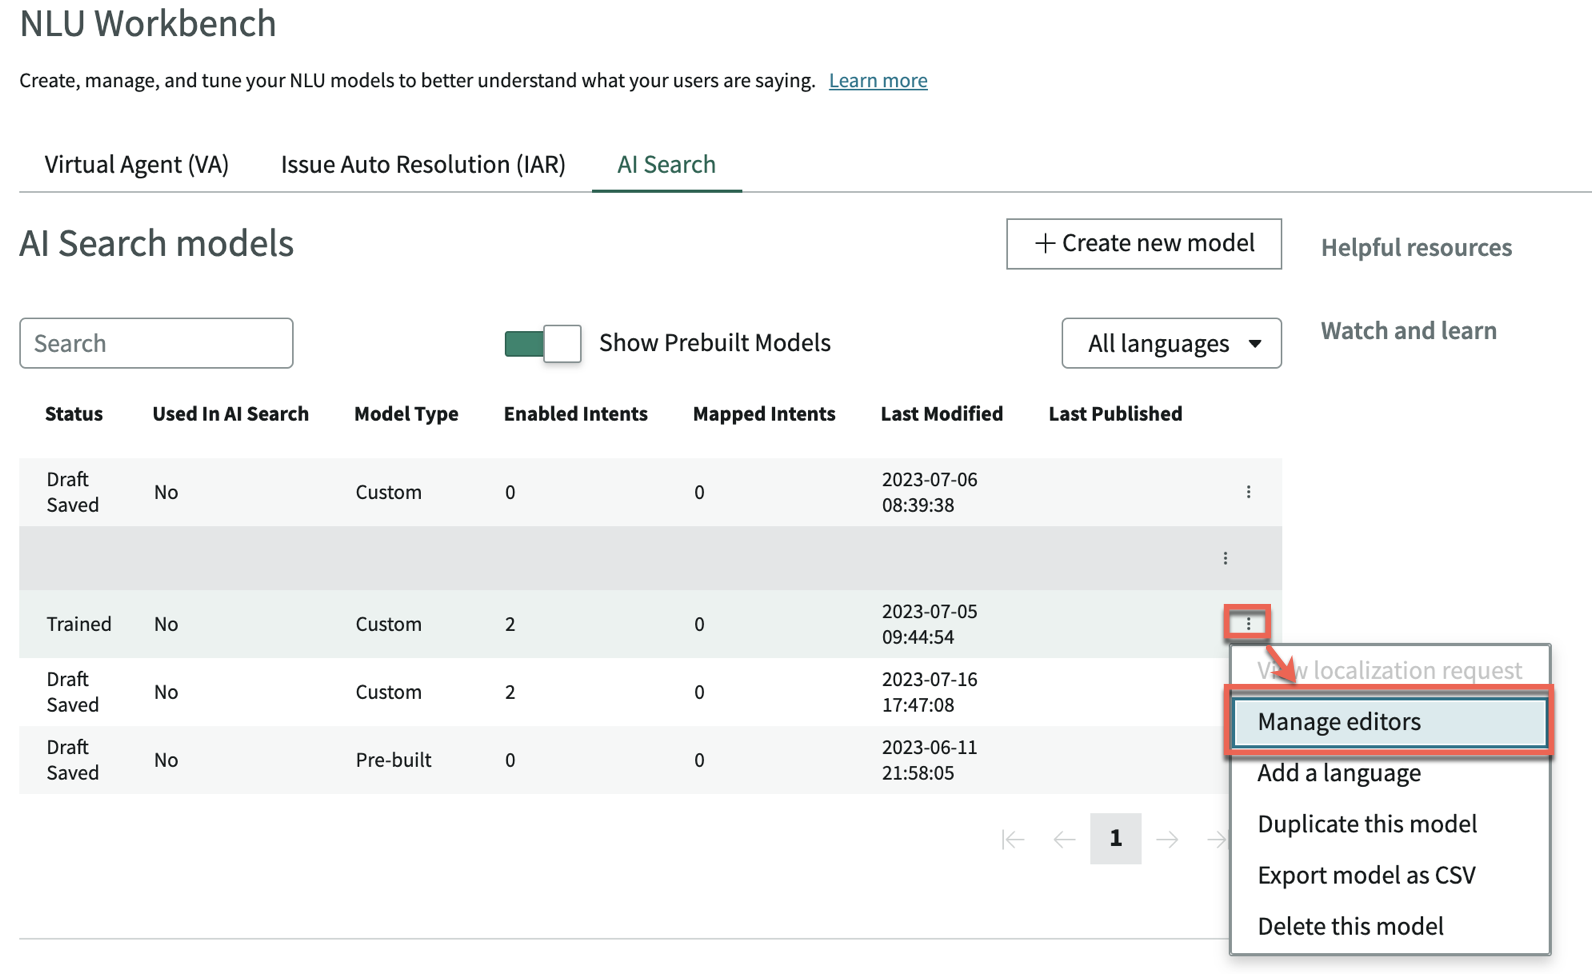Click the NLU Workbench title

click(148, 23)
